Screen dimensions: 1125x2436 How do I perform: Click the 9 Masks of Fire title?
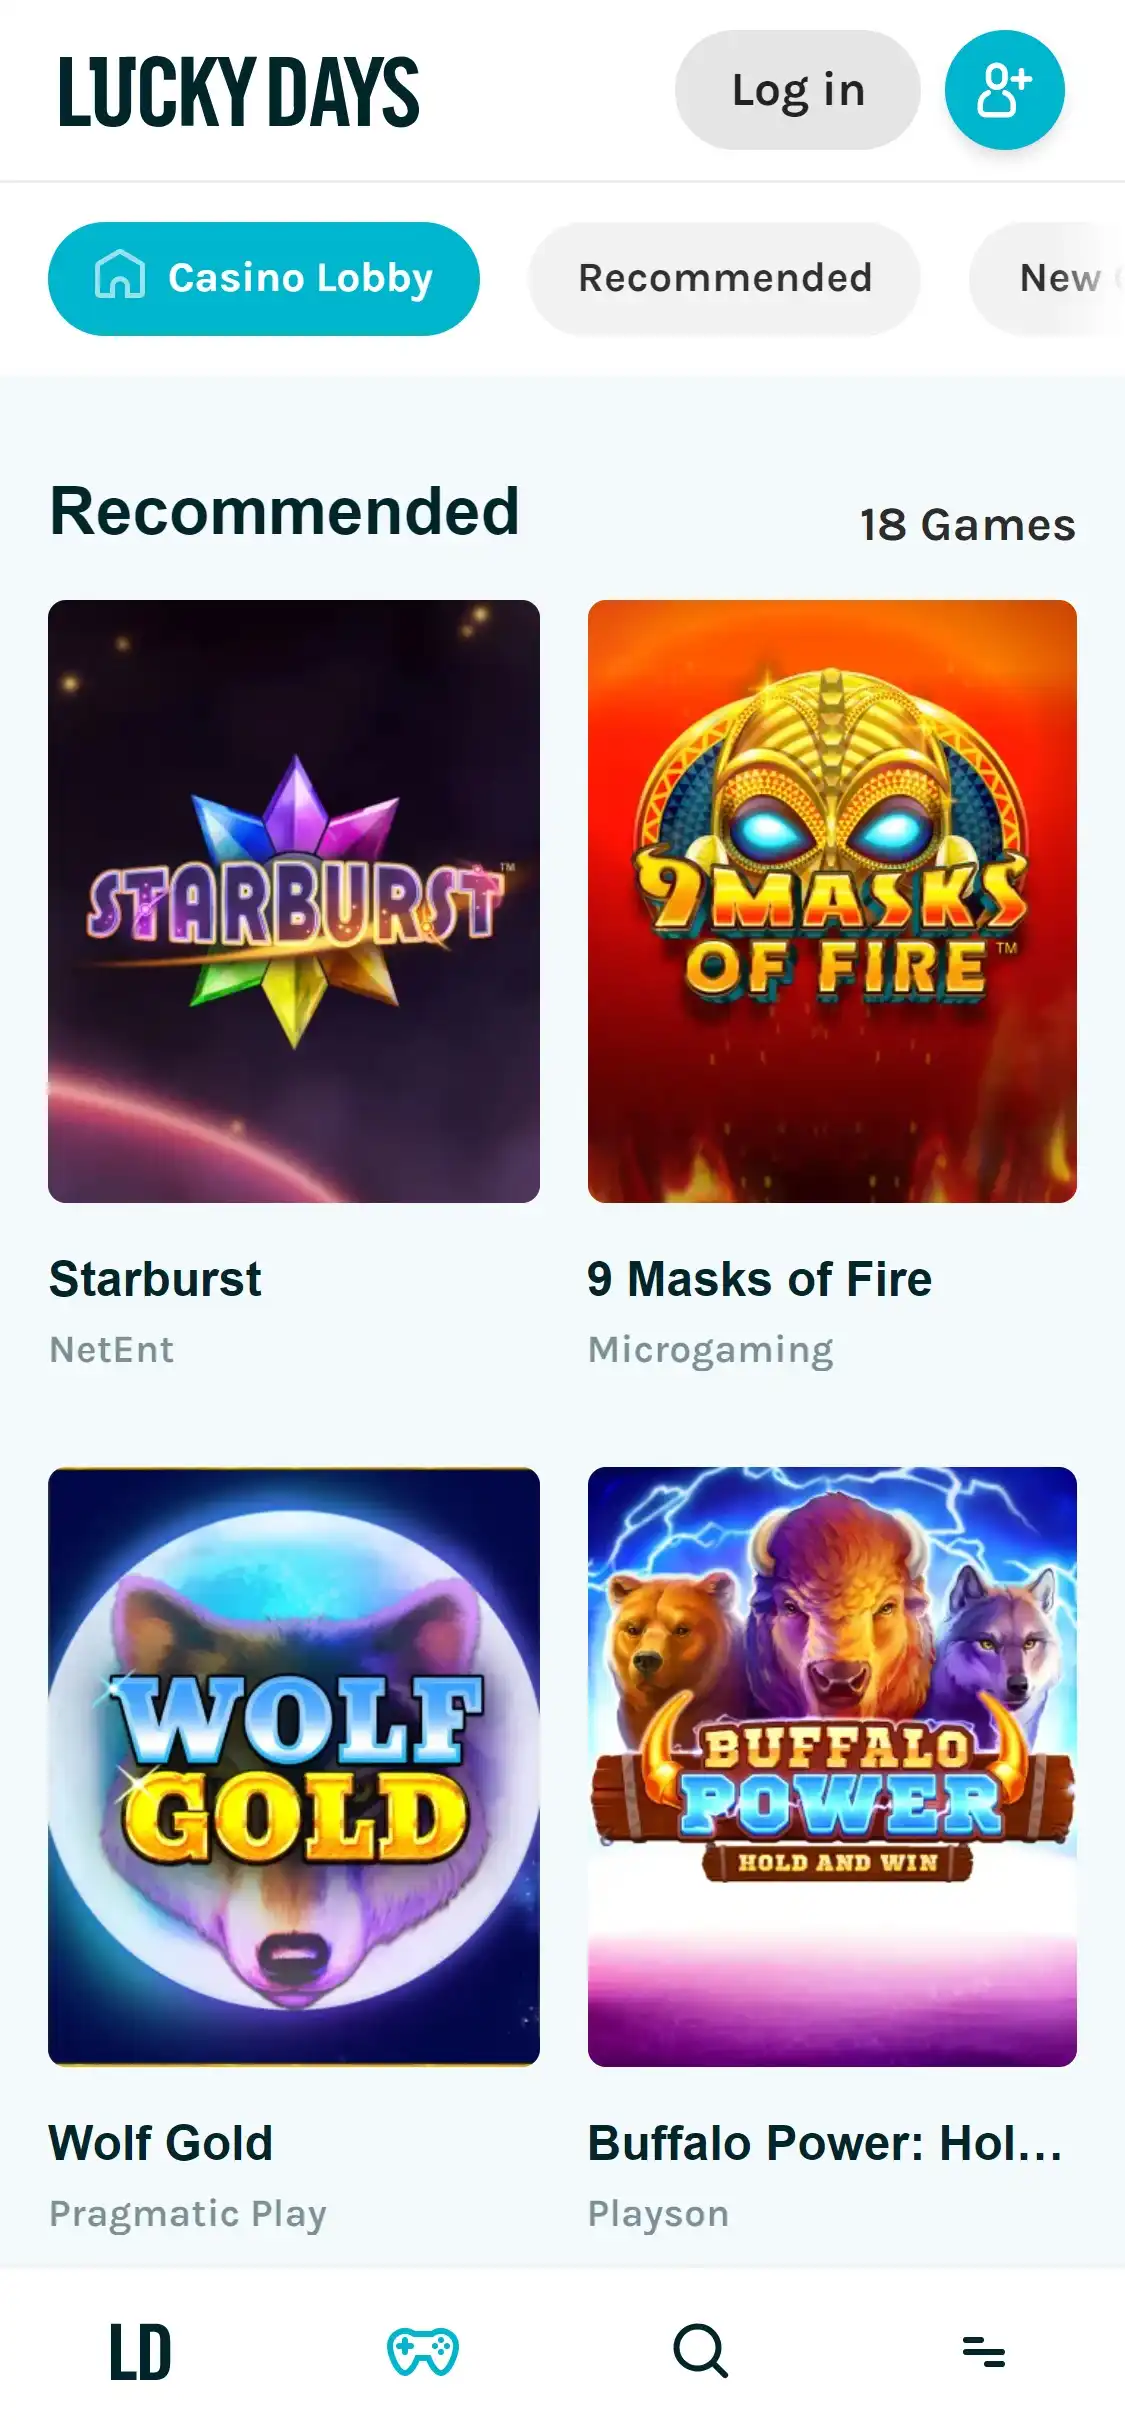point(760,1279)
